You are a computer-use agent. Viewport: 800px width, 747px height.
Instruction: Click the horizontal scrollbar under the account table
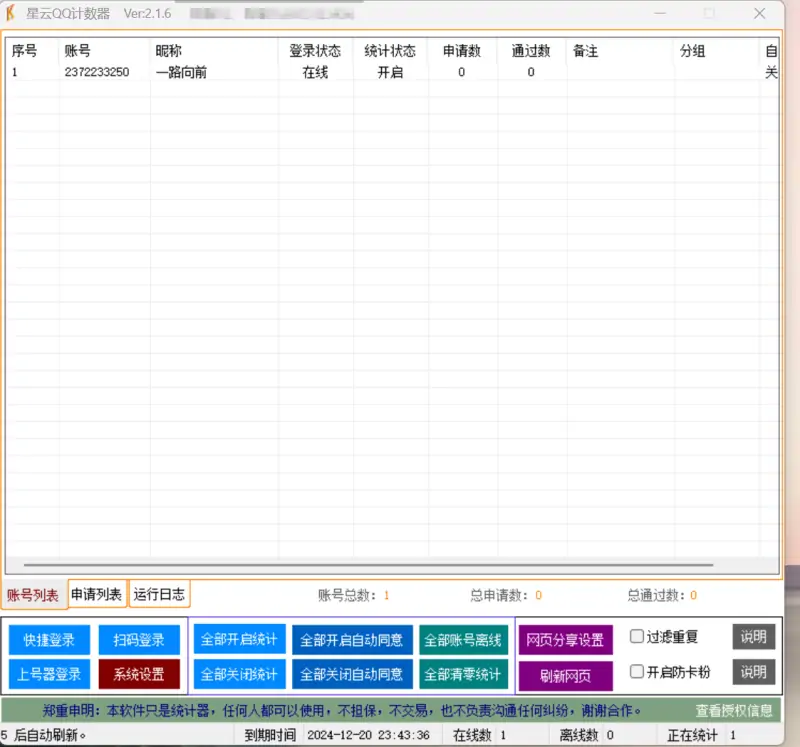360,565
